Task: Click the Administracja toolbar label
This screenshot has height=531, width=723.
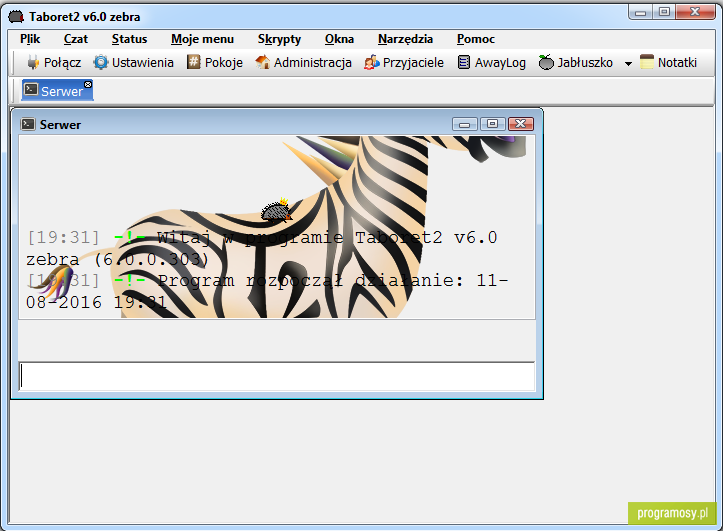Action: [313, 63]
